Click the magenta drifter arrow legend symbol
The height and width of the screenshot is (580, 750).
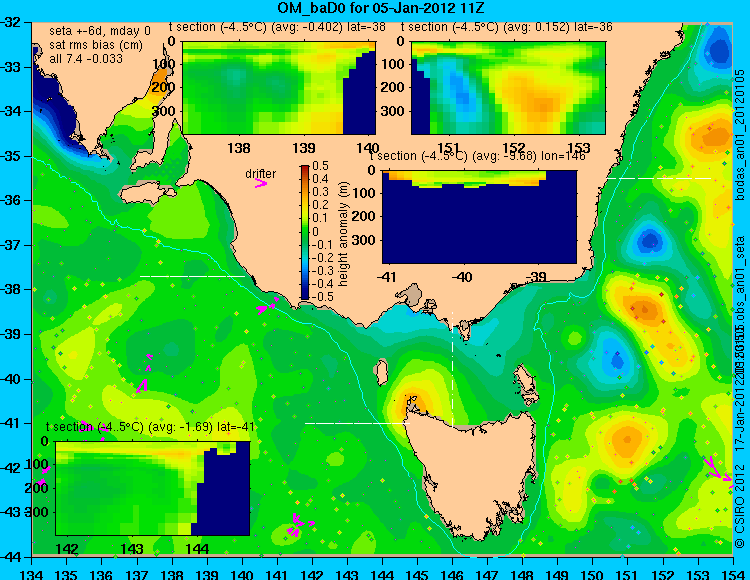click(261, 183)
